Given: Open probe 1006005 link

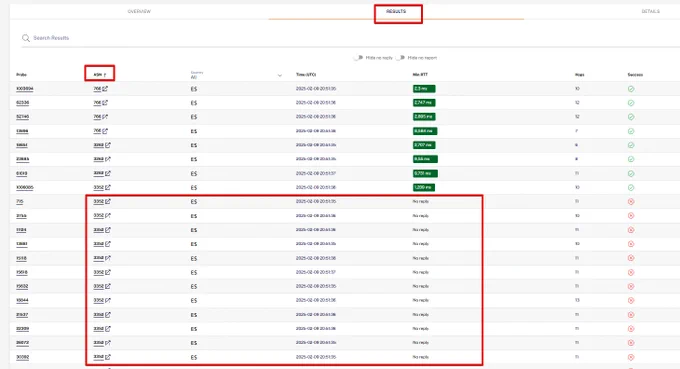Looking at the screenshot, I should pyautogui.click(x=25, y=187).
